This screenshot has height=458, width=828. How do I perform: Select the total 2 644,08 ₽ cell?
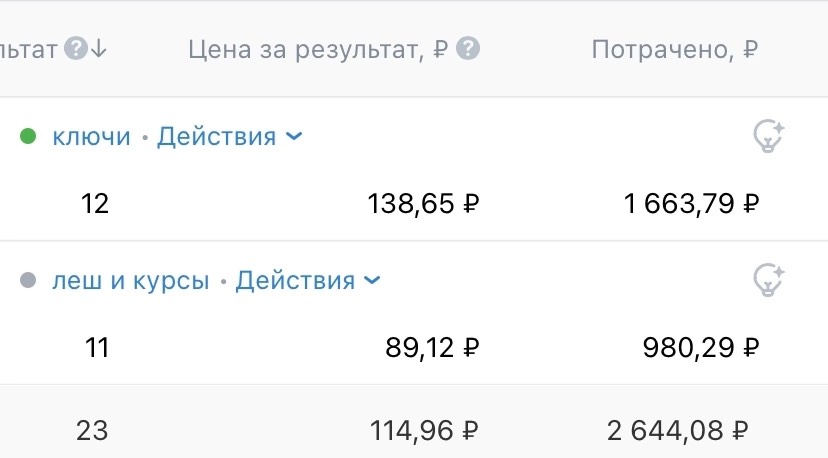tap(678, 431)
